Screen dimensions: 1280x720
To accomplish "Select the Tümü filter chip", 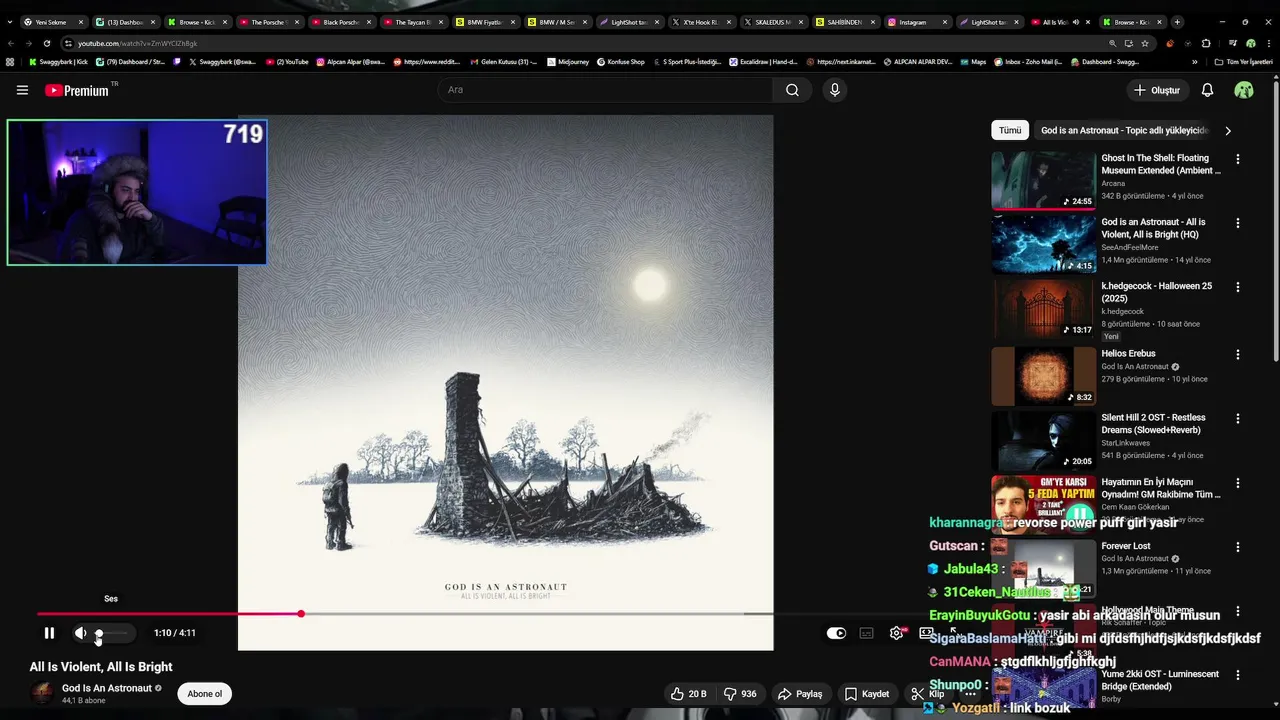I will coord(1010,130).
